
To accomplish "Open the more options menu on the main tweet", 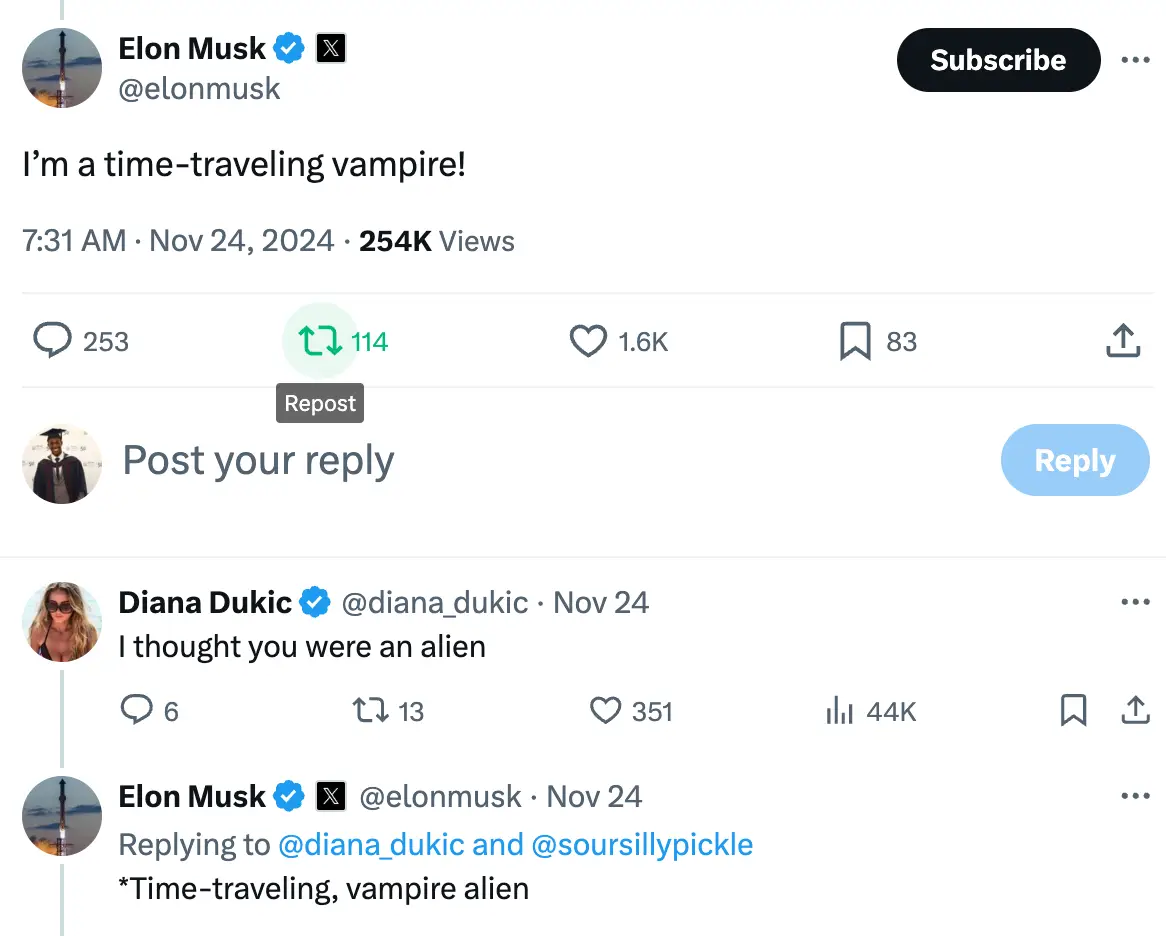I will (1136, 60).
